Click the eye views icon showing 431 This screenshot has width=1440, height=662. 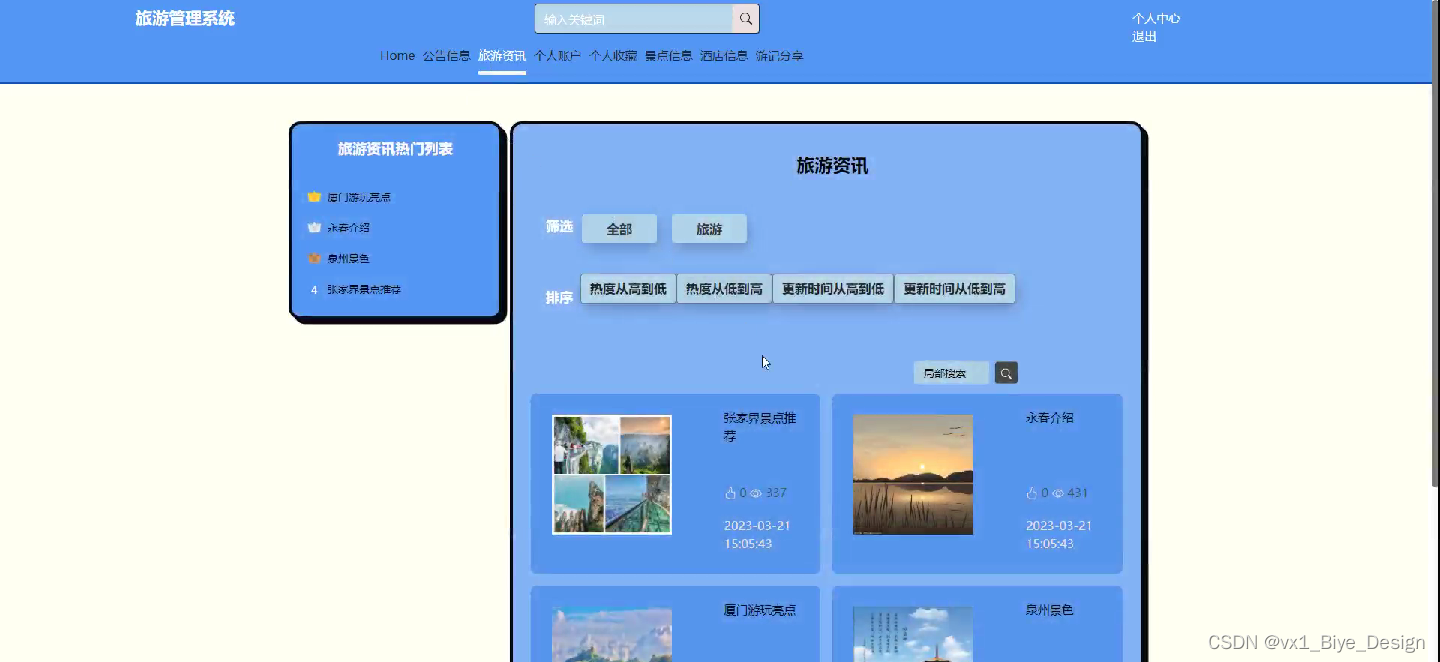[x=1058, y=493]
